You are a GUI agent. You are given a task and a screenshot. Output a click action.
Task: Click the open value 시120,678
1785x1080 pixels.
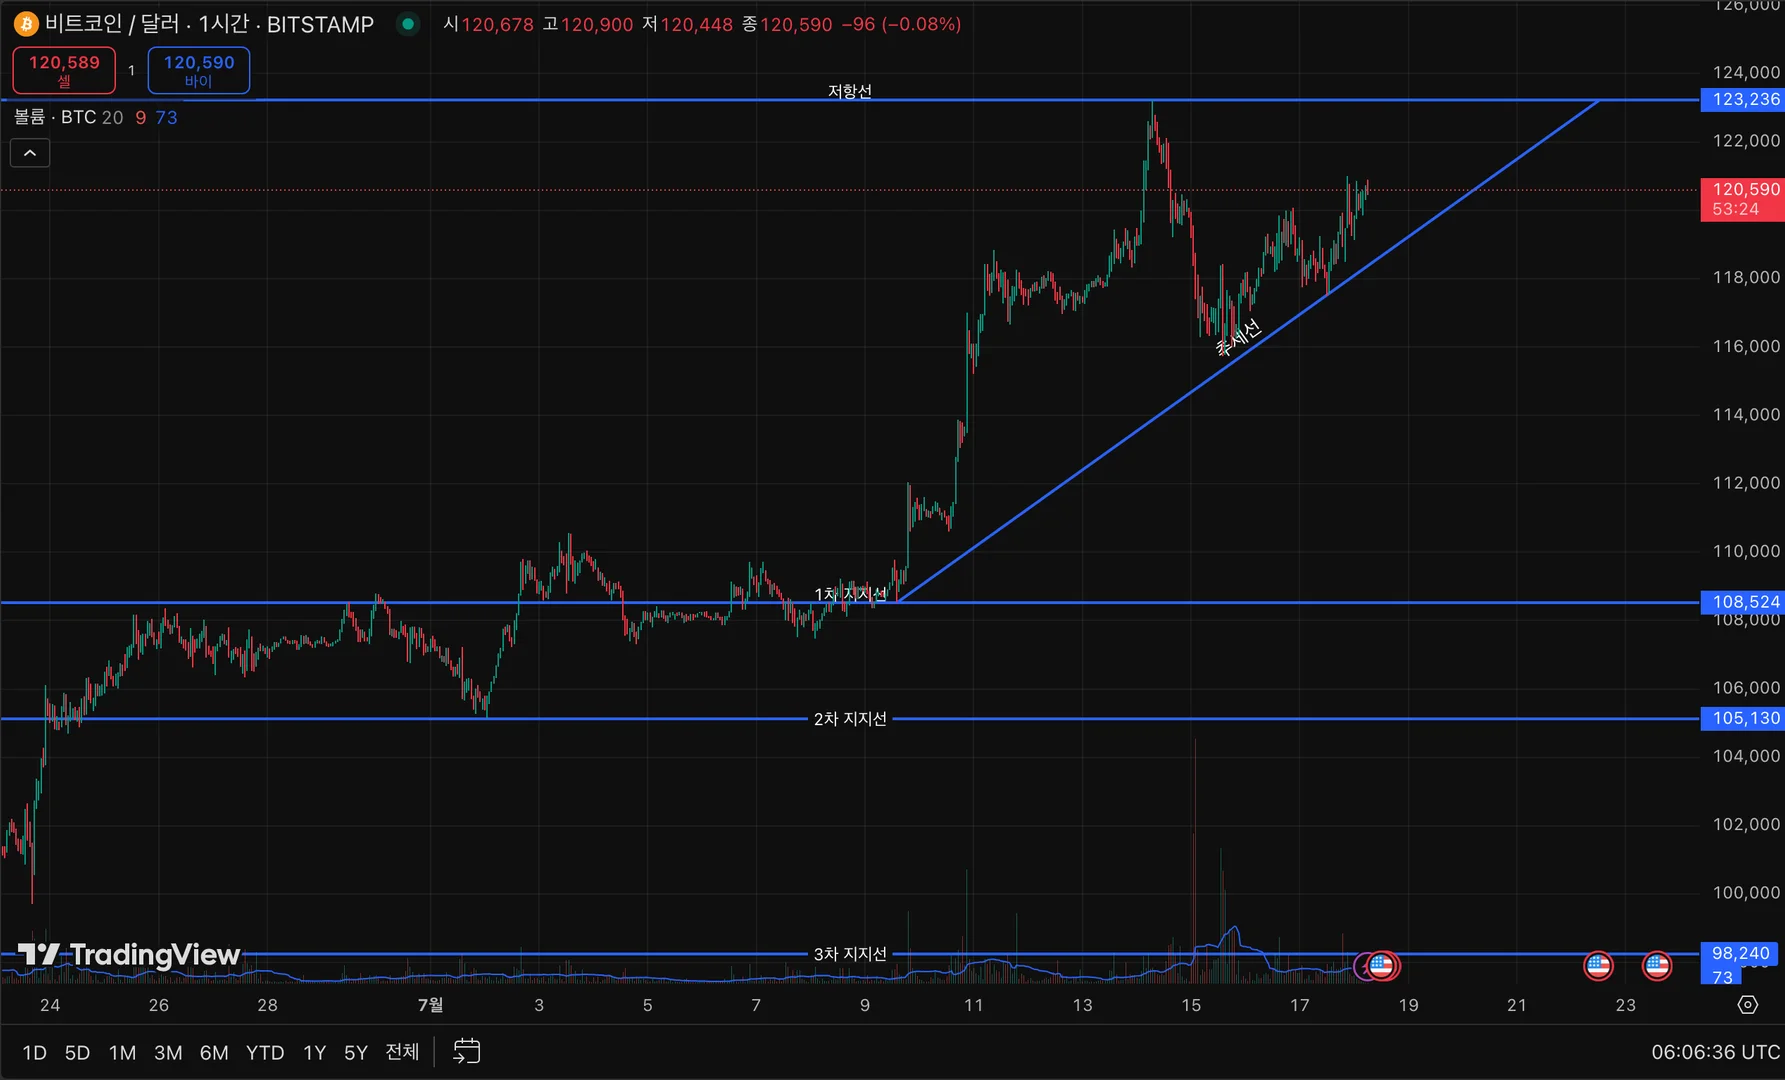click(x=489, y=24)
